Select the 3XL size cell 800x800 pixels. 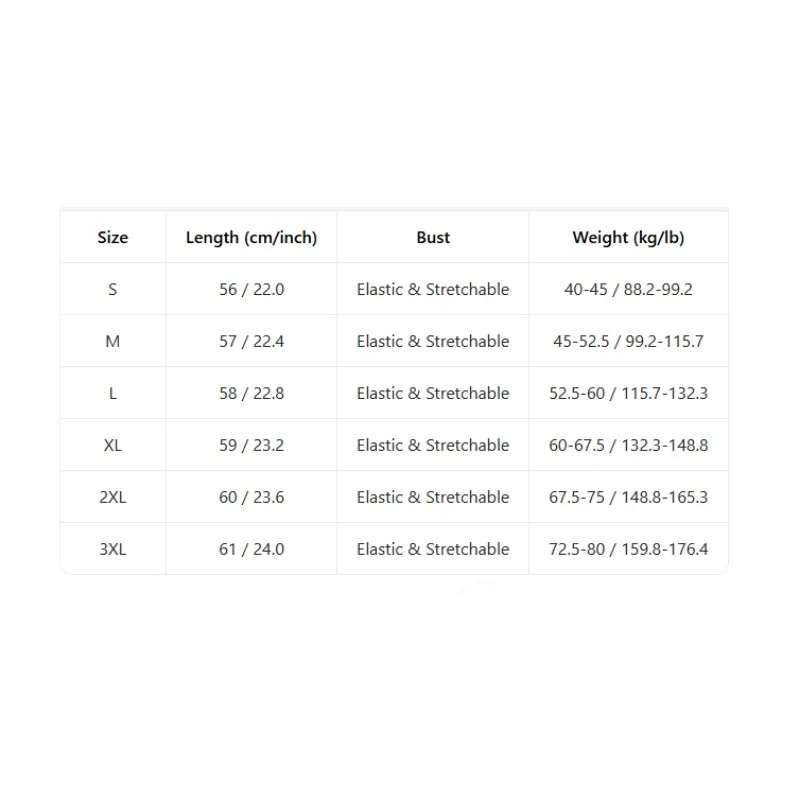113,549
